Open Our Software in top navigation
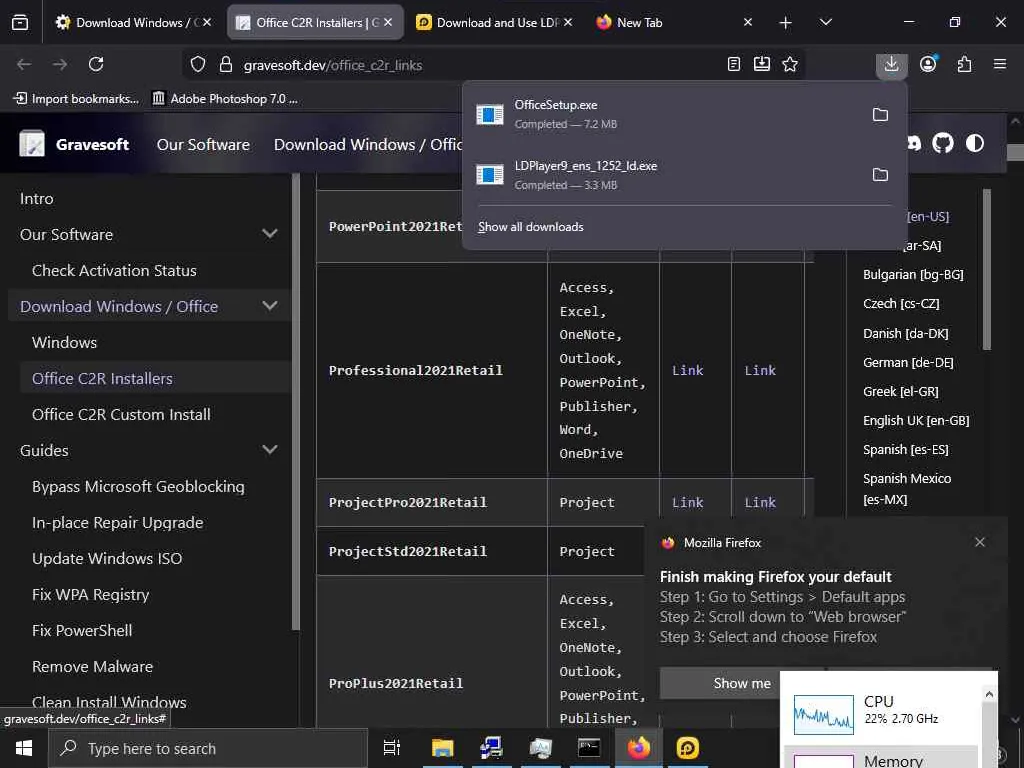Image resolution: width=1024 pixels, height=768 pixels. pyautogui.click(x=203, y=144)
